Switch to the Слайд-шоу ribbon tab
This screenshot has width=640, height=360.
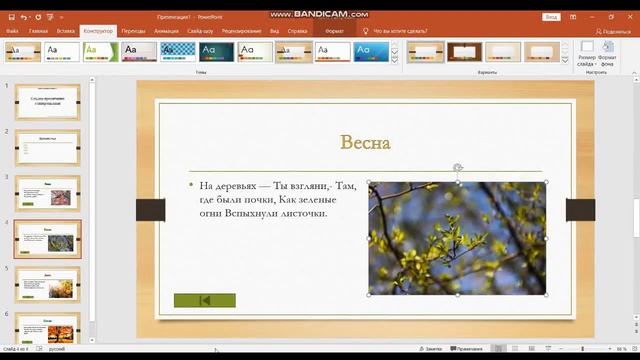200,31
